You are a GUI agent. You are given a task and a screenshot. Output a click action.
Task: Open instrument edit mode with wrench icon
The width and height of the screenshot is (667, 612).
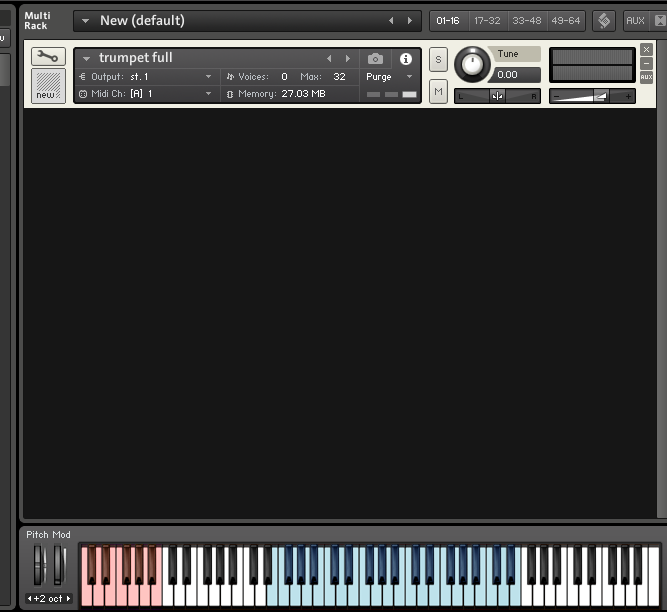pos(48,56)
